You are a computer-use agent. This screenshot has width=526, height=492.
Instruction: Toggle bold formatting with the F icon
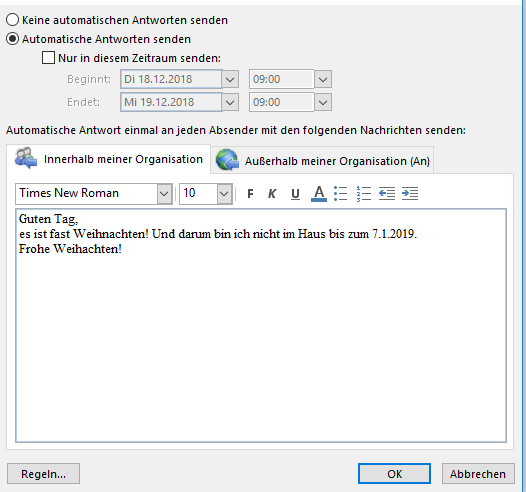point(250,194)
